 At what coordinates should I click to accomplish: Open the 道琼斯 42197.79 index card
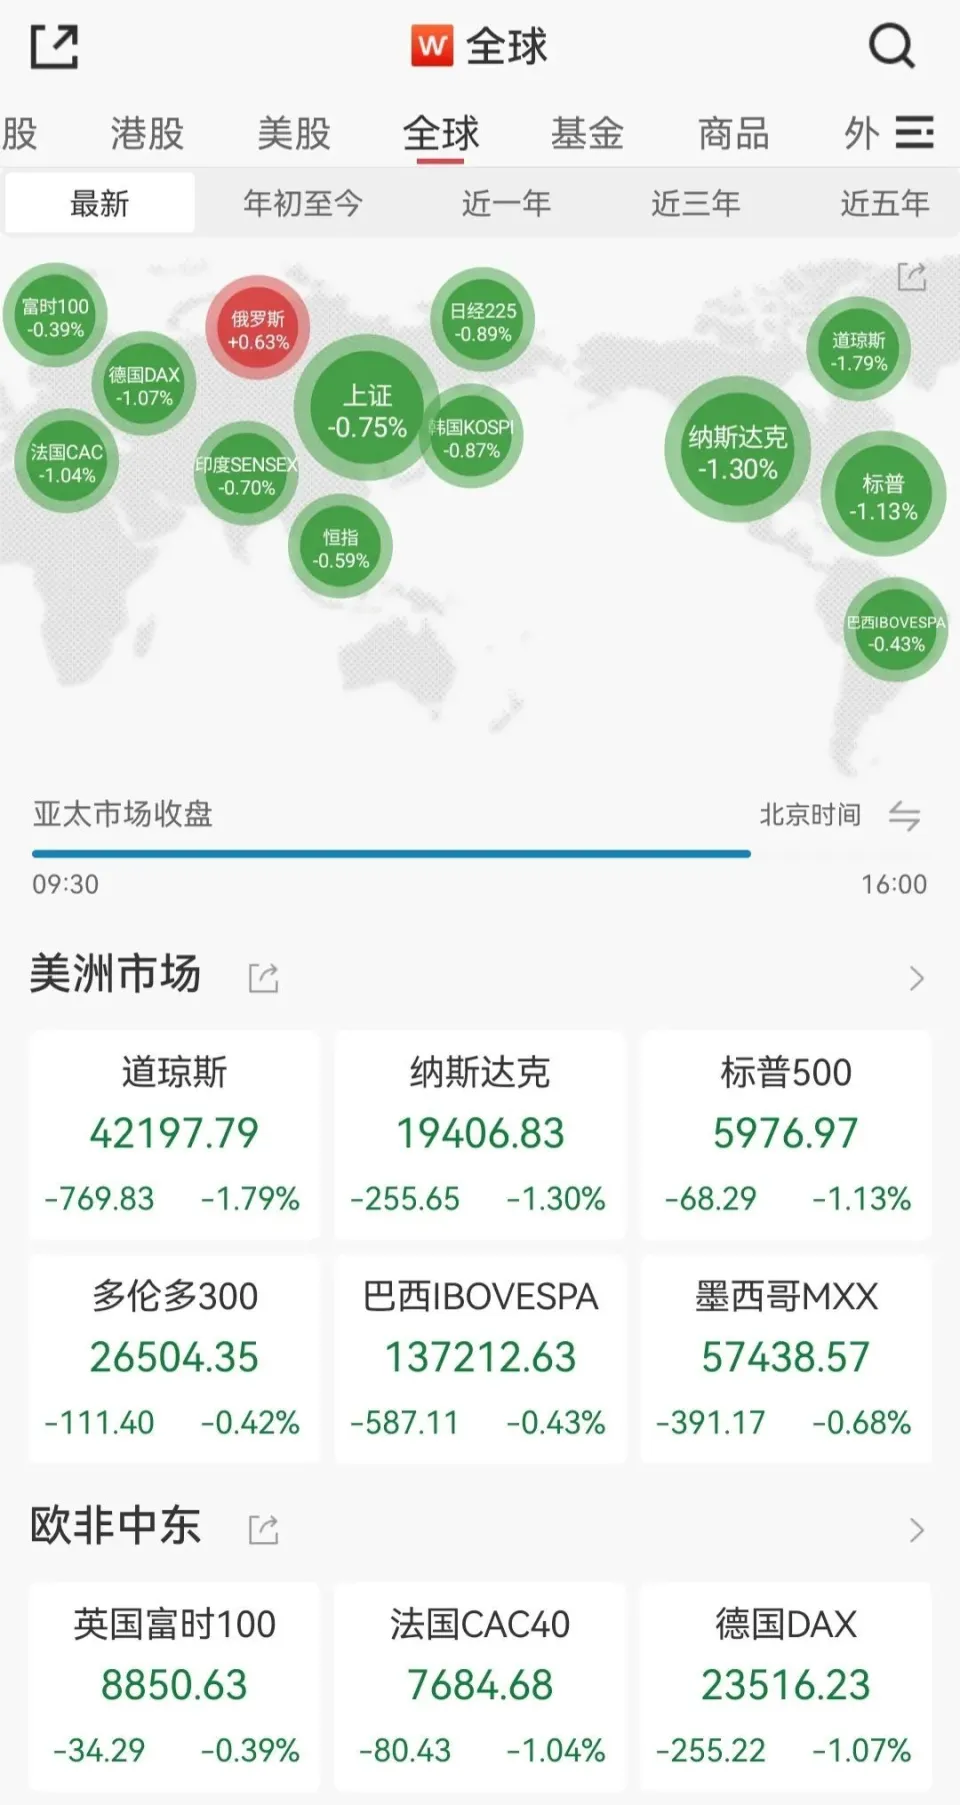point(174,1135)
